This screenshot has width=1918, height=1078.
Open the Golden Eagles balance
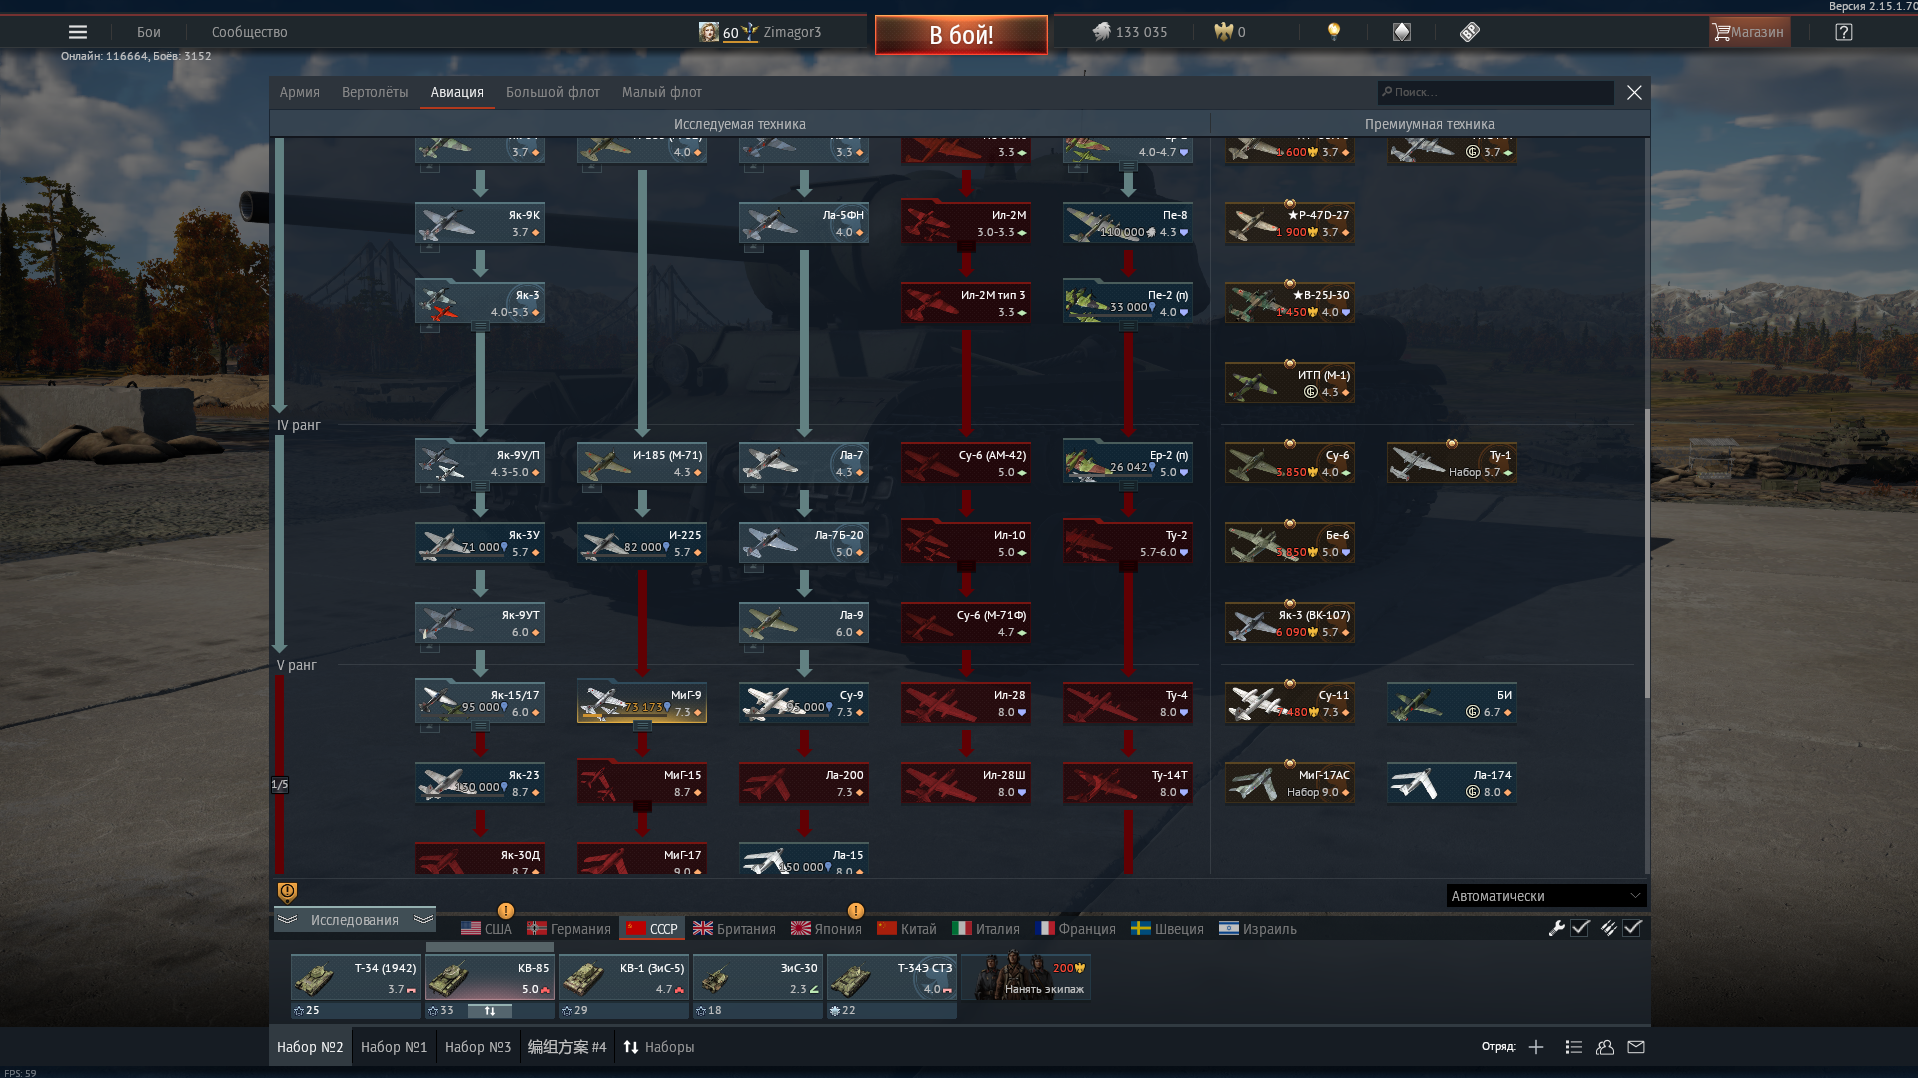(x=1229, y=32)
